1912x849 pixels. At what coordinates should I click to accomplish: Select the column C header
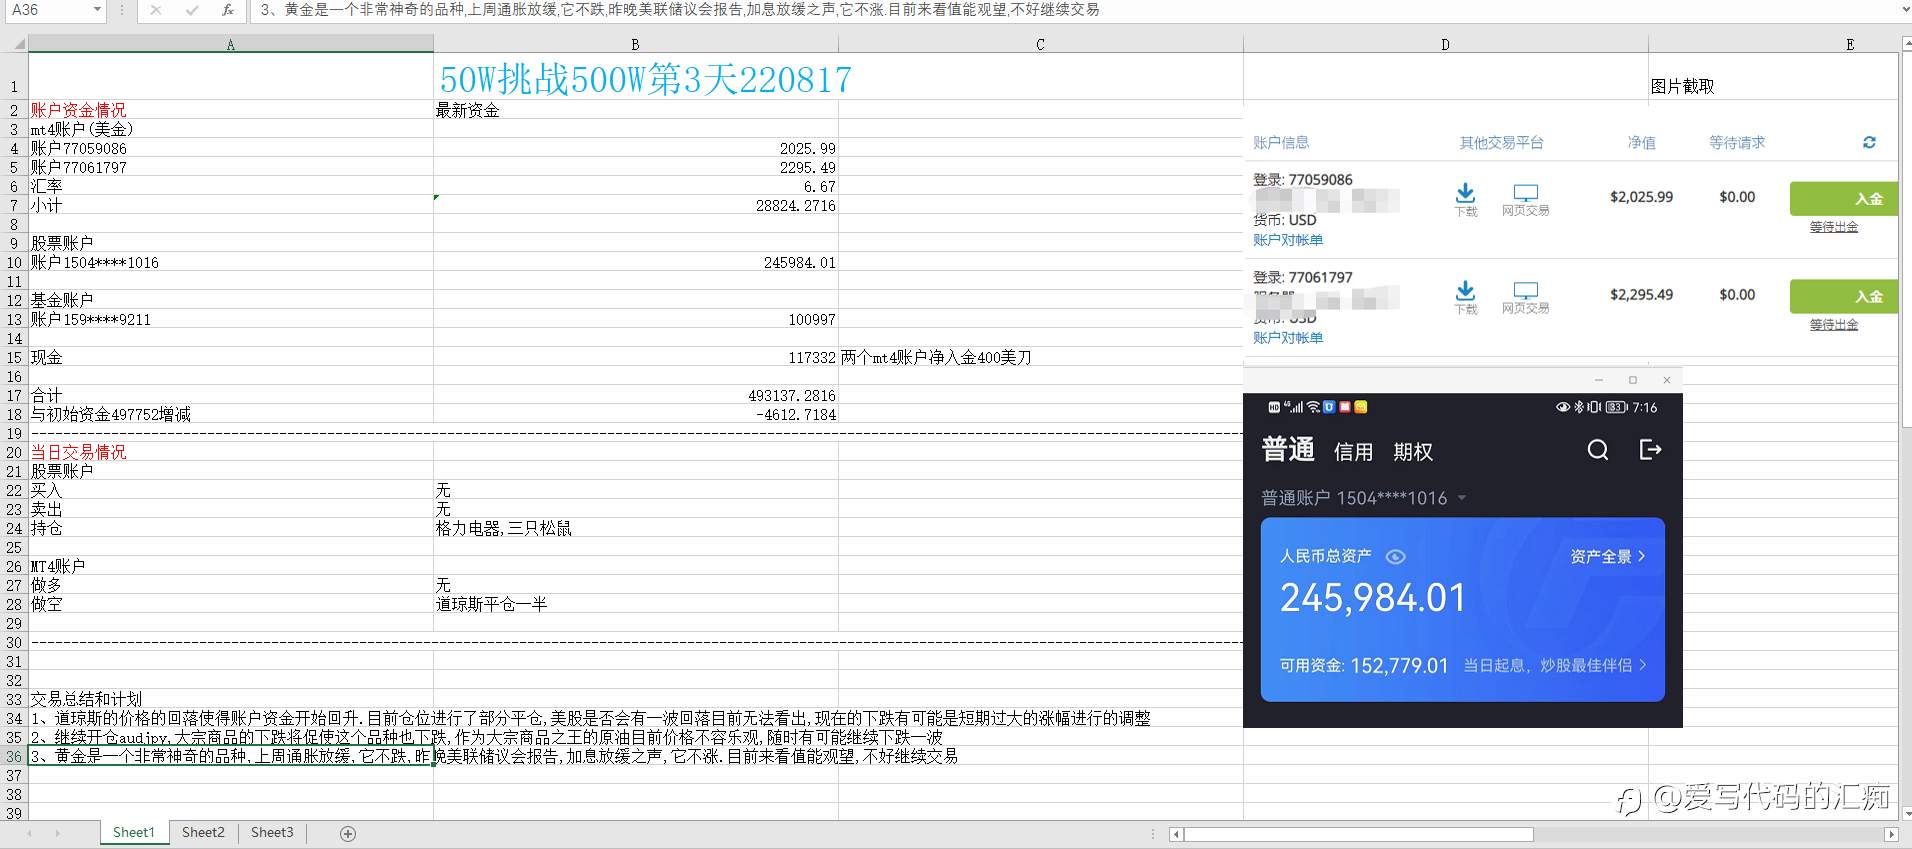tap(1040, 44)
